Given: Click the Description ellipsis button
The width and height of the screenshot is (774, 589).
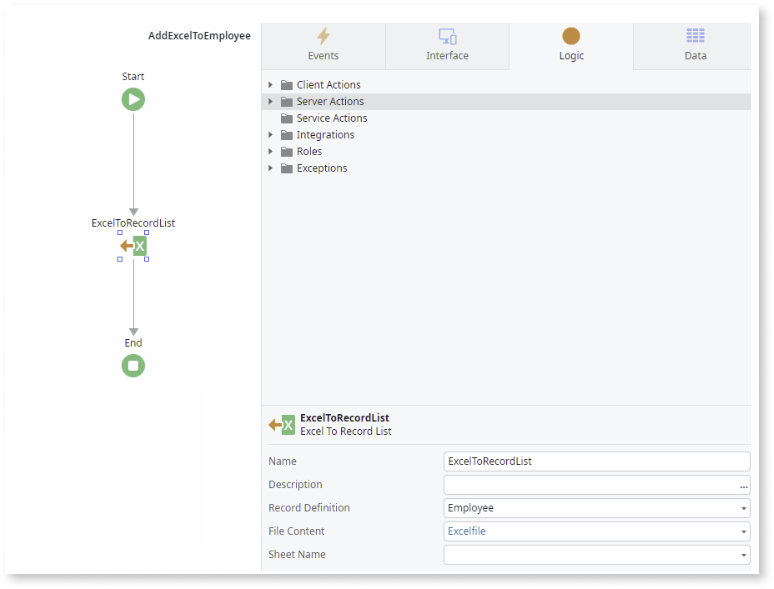Looking at the screenshot, I should [x=743, y=485].
